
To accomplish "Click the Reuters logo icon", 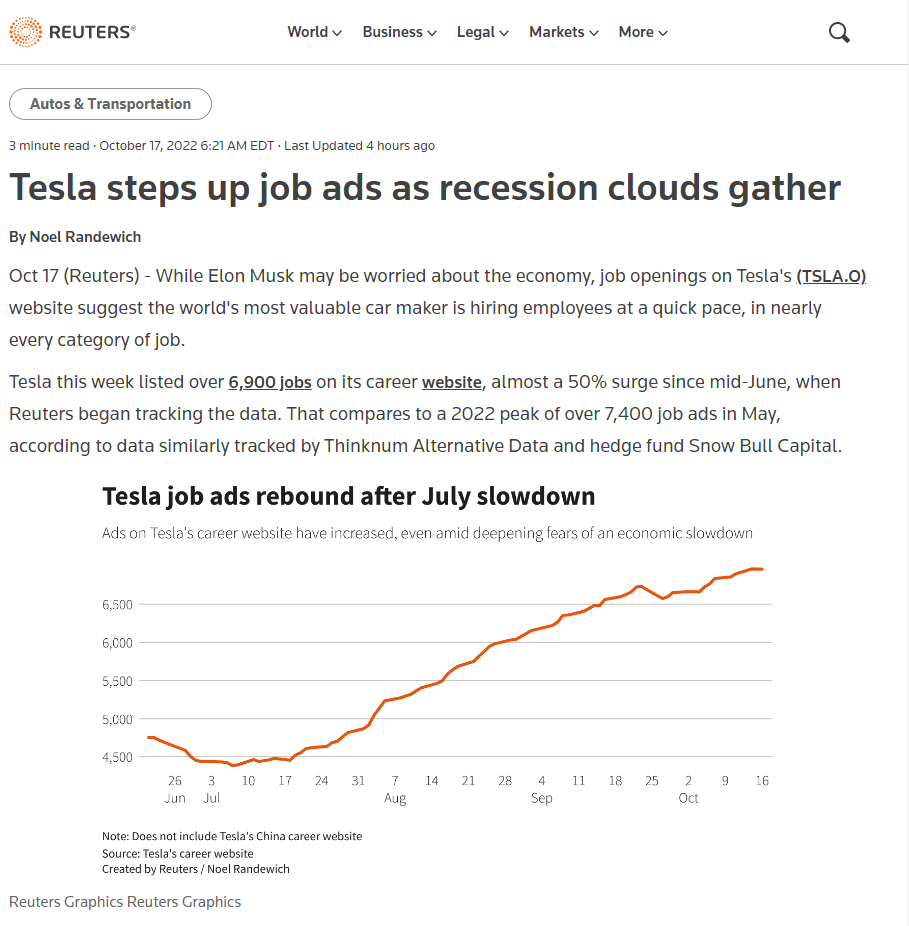I will click(26, 32).
